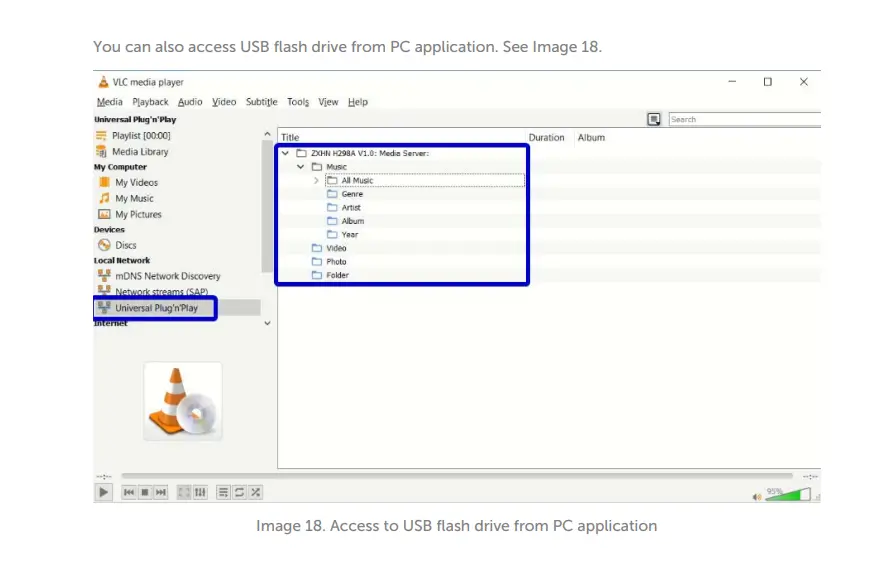882x568 pixels.
Task: Click the Previous track button
Action: [129, 493]
